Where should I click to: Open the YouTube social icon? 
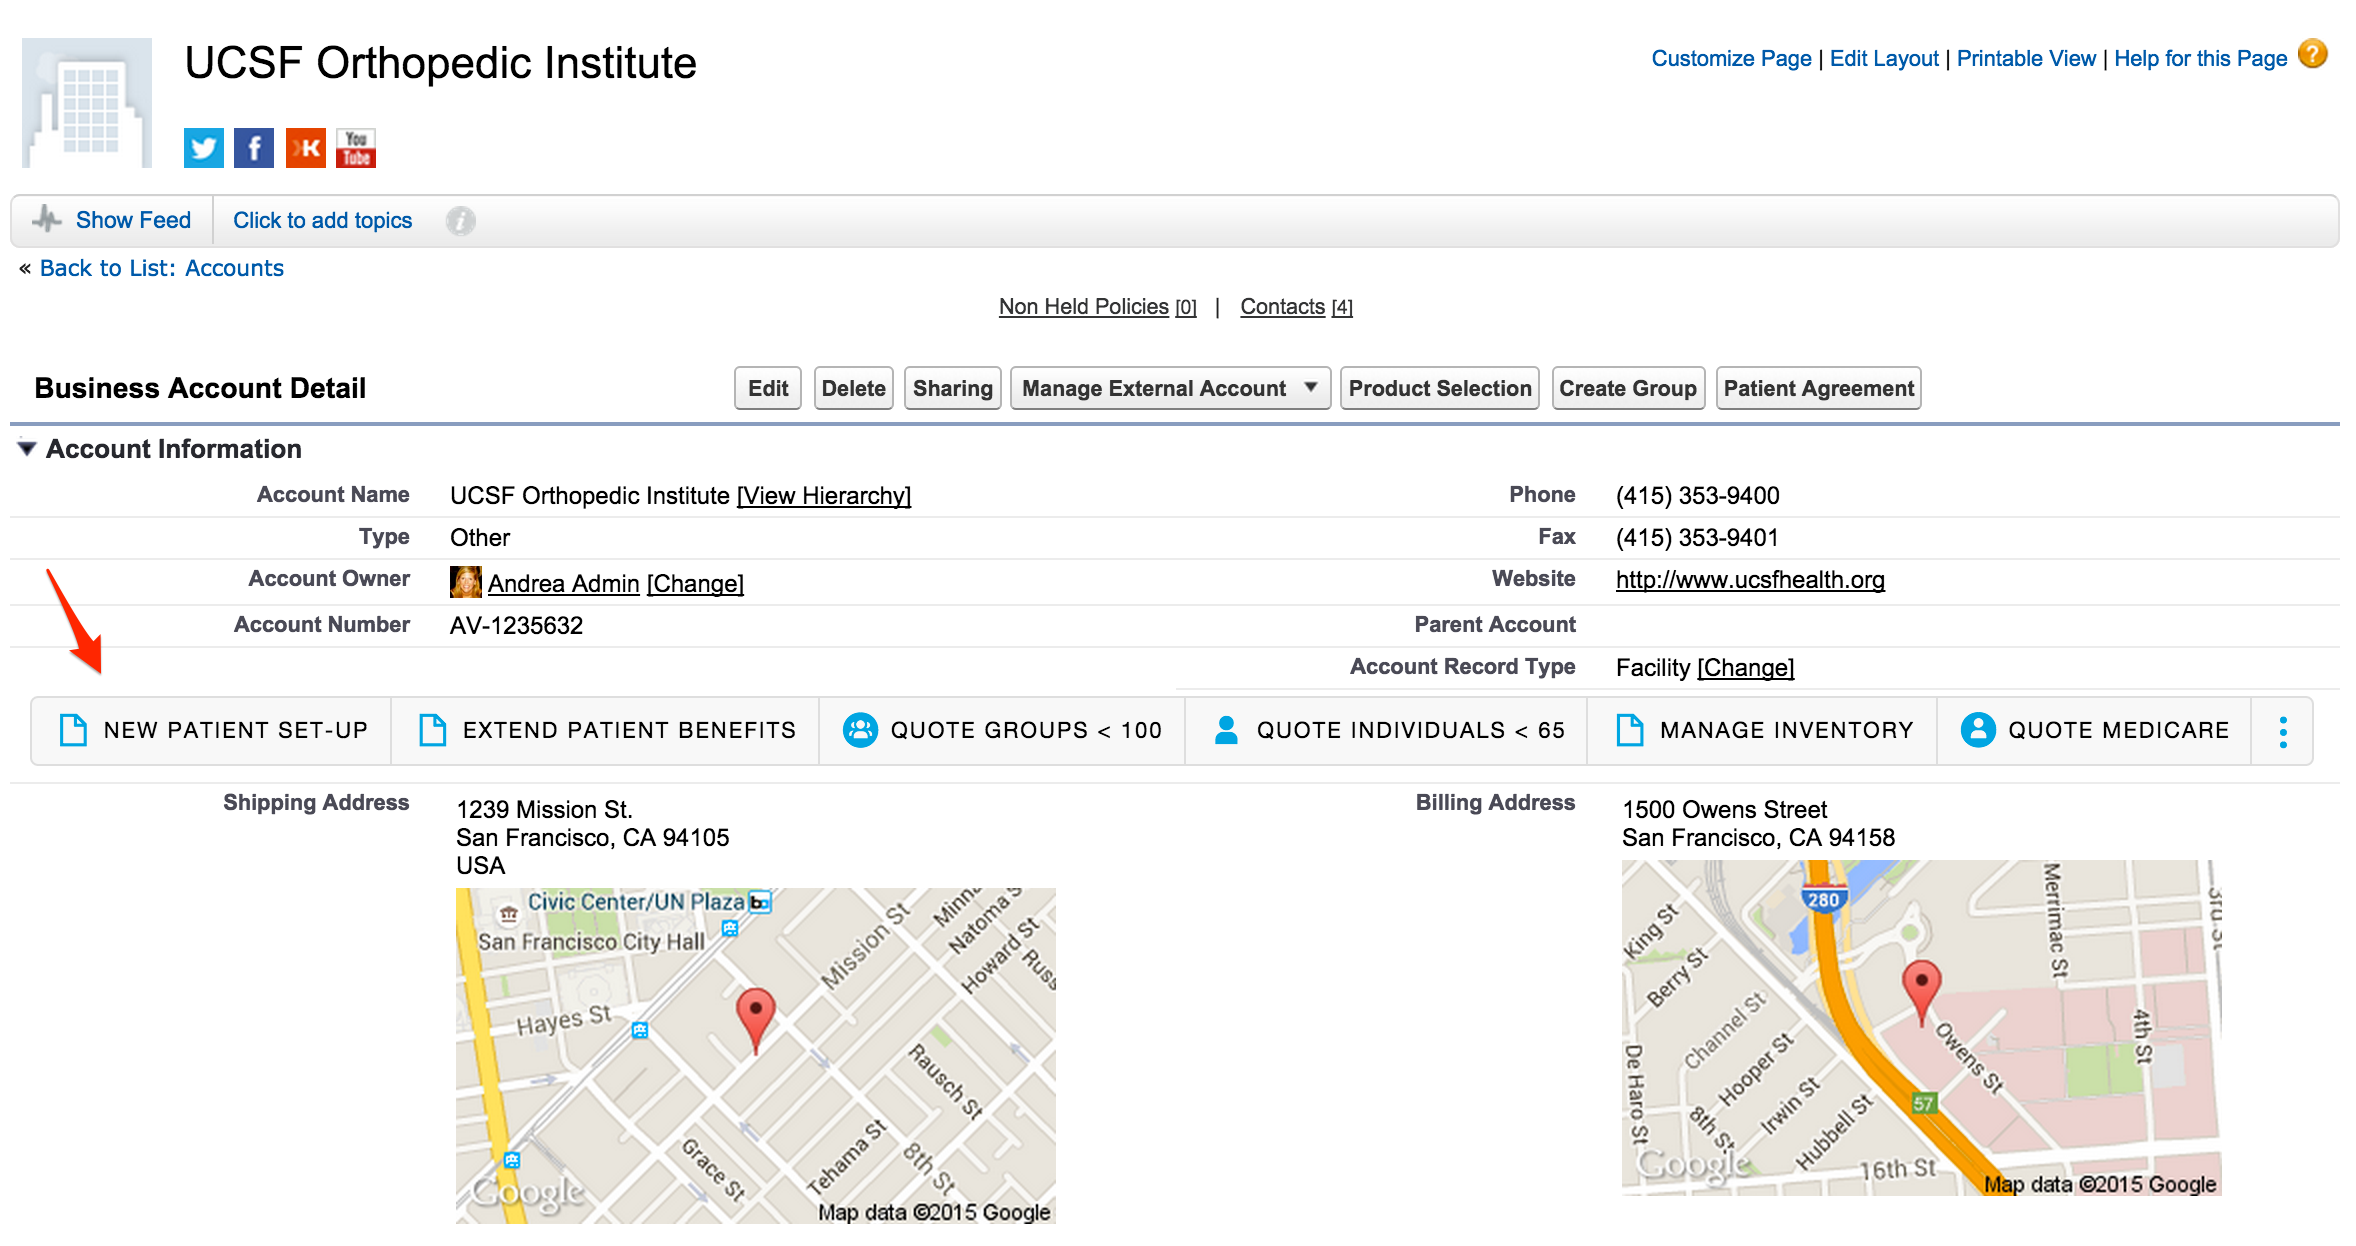[x=356, y=148]
